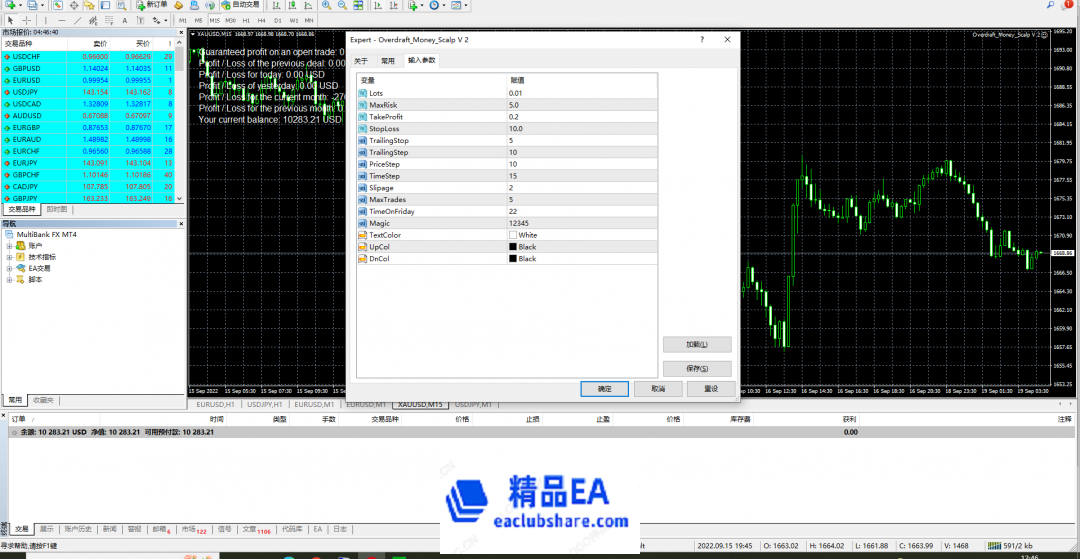The image size is (1080, 559).
Task: Select the horizontal line drawing tool
Action: 62,21
